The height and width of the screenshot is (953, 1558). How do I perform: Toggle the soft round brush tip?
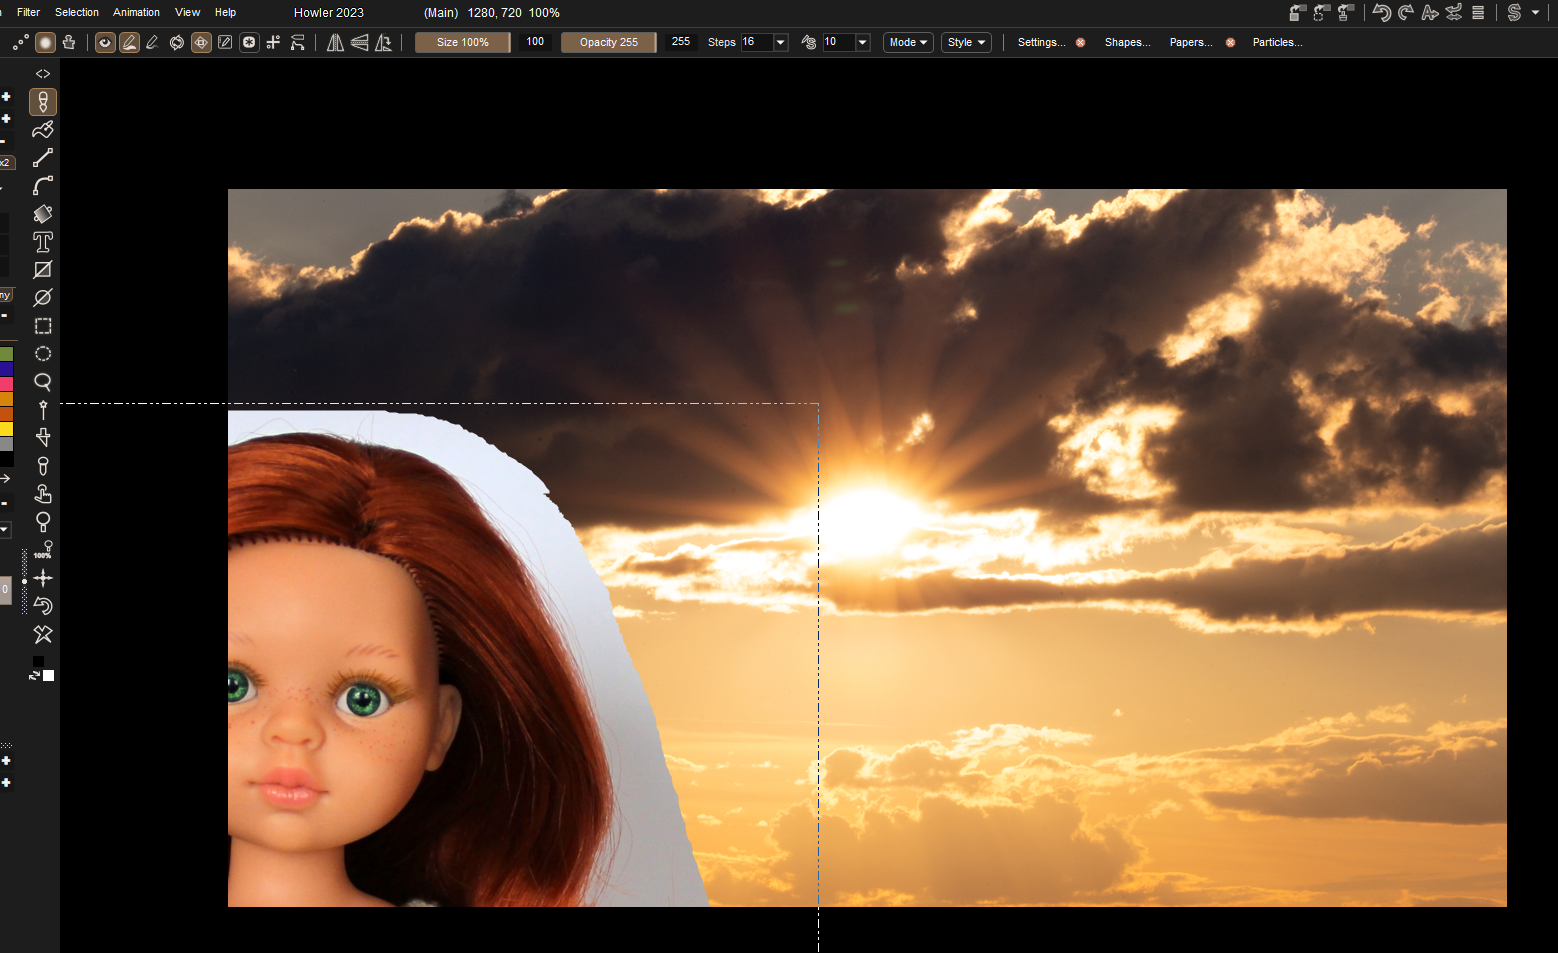coord(45,42)
